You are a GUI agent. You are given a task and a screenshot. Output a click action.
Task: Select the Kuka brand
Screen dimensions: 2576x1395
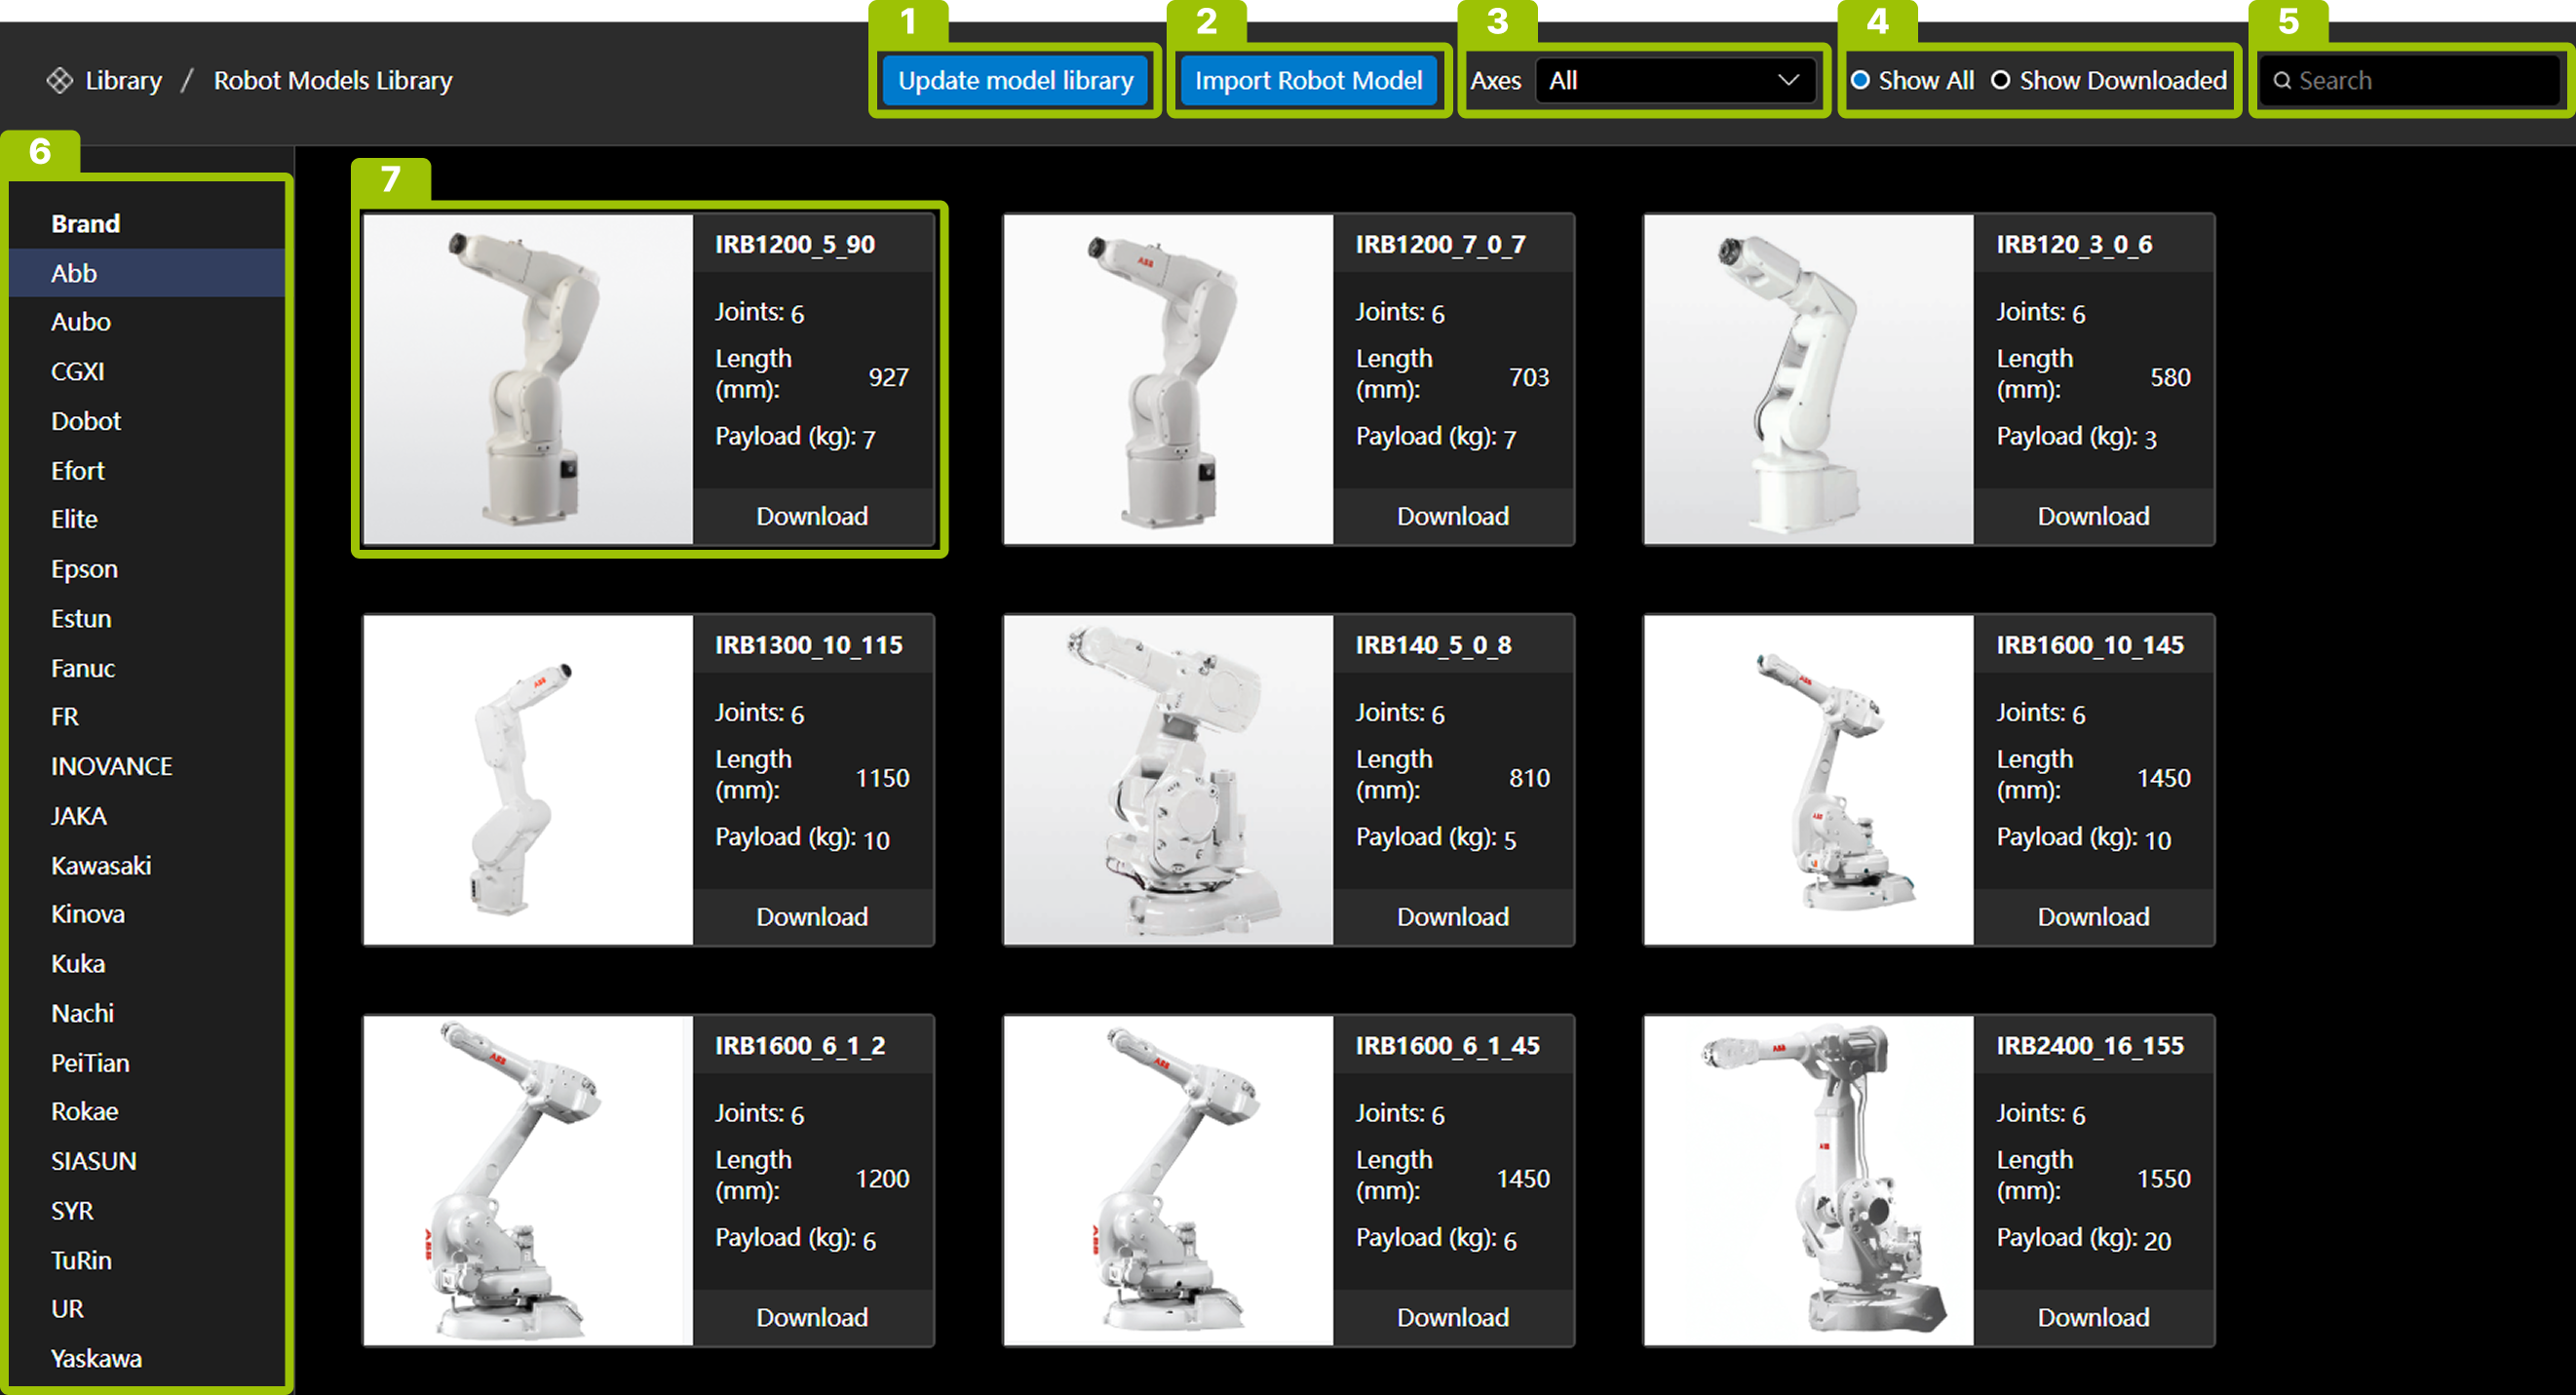click(78, 964)
